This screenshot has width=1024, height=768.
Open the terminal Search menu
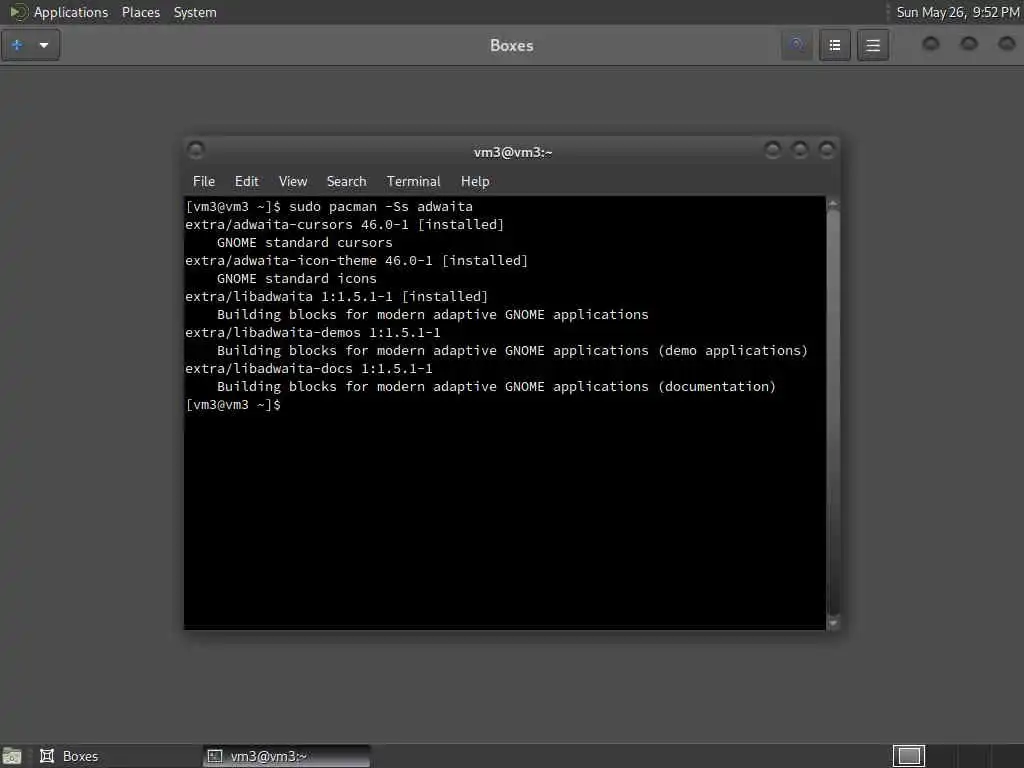click(x=346, y=182)
